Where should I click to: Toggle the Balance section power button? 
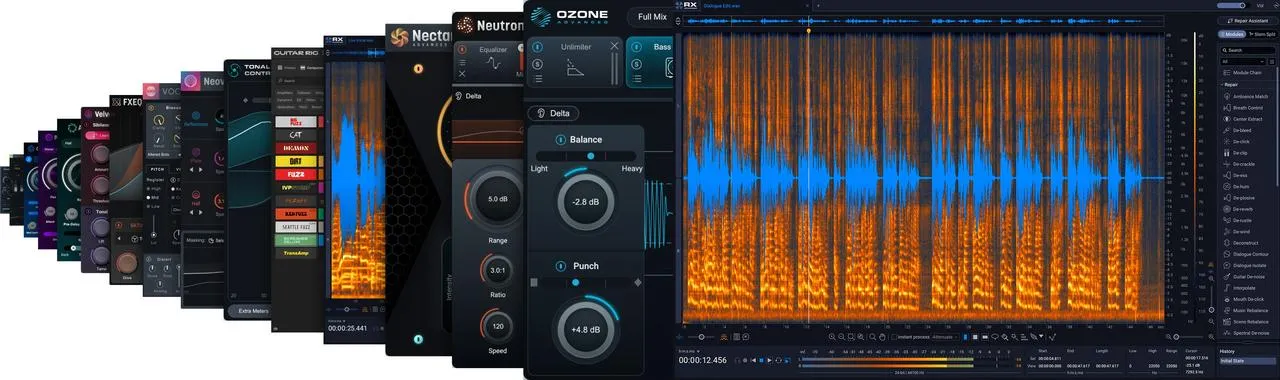(560, 139)
